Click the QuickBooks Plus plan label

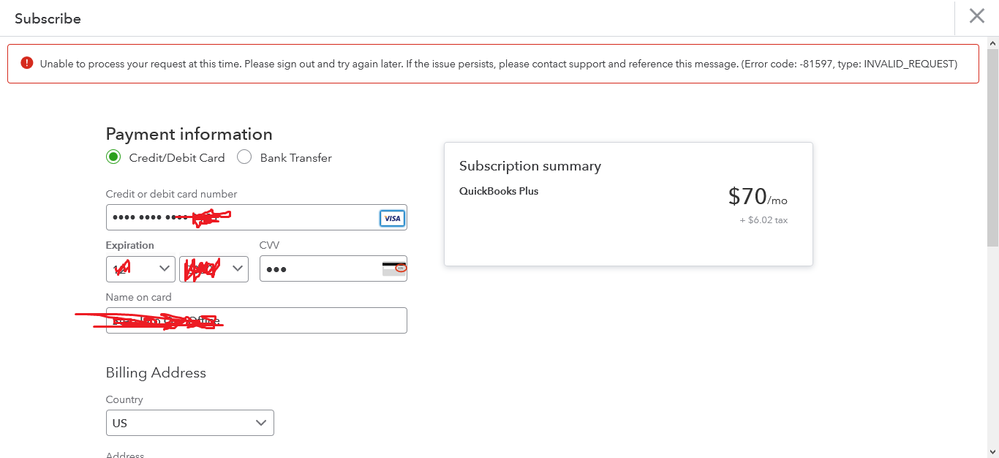pyautogui.click(x=499, y=191)
